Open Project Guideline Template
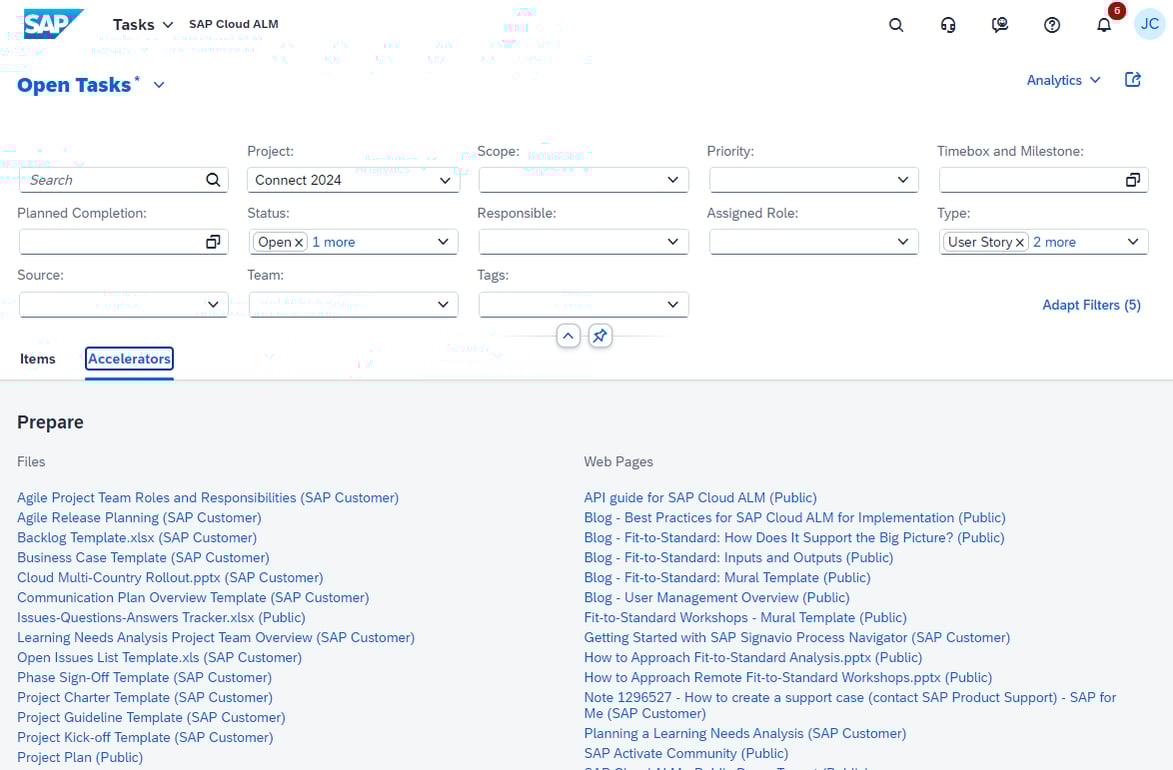Viewport: 1173px width, 770px height. (151, 718)
